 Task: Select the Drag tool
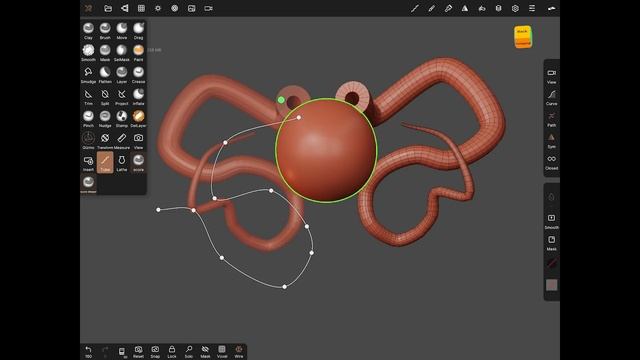tap(138, 31)
